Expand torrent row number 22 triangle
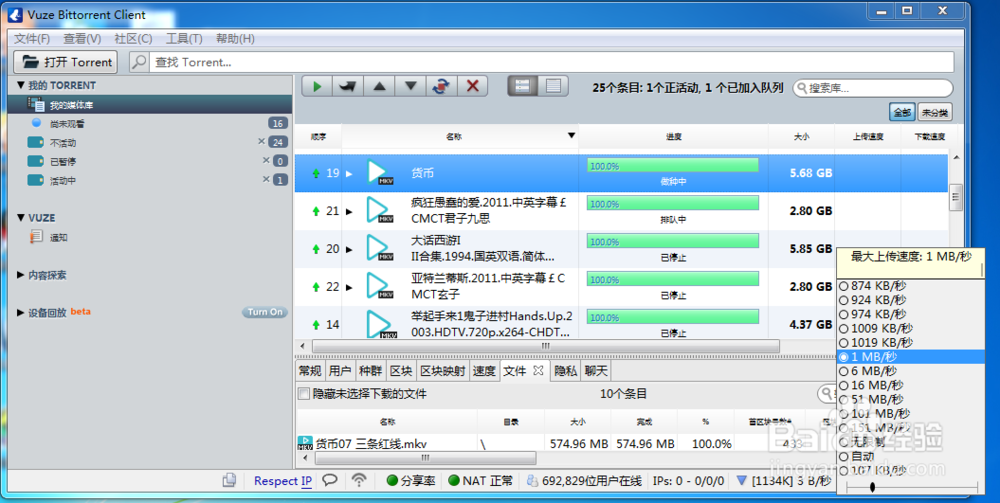This screenshot has height=503, width=1000. point(349,288)
